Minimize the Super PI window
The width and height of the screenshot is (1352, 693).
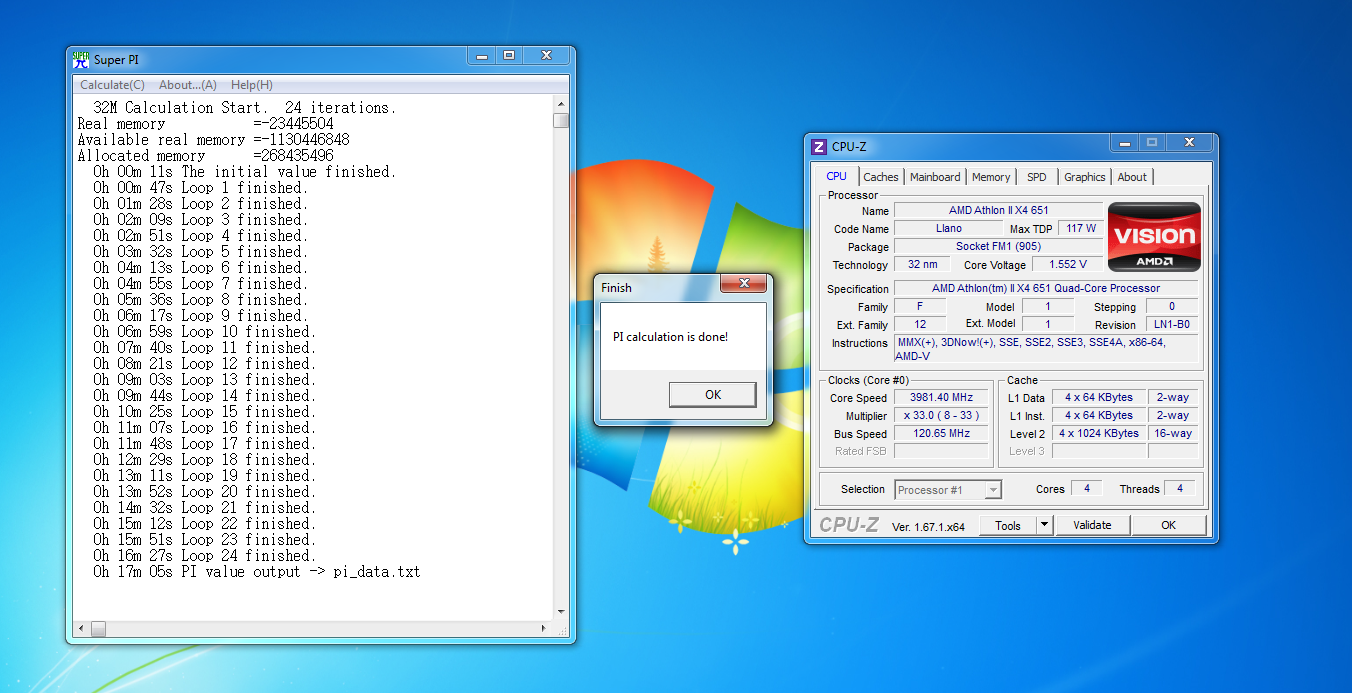482,56
